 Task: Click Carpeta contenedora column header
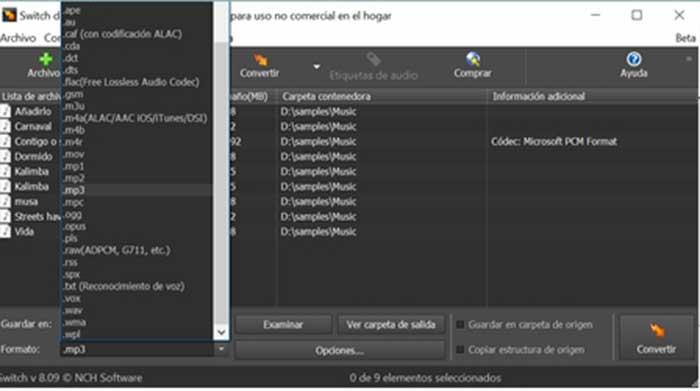click(x=382, y=96)
